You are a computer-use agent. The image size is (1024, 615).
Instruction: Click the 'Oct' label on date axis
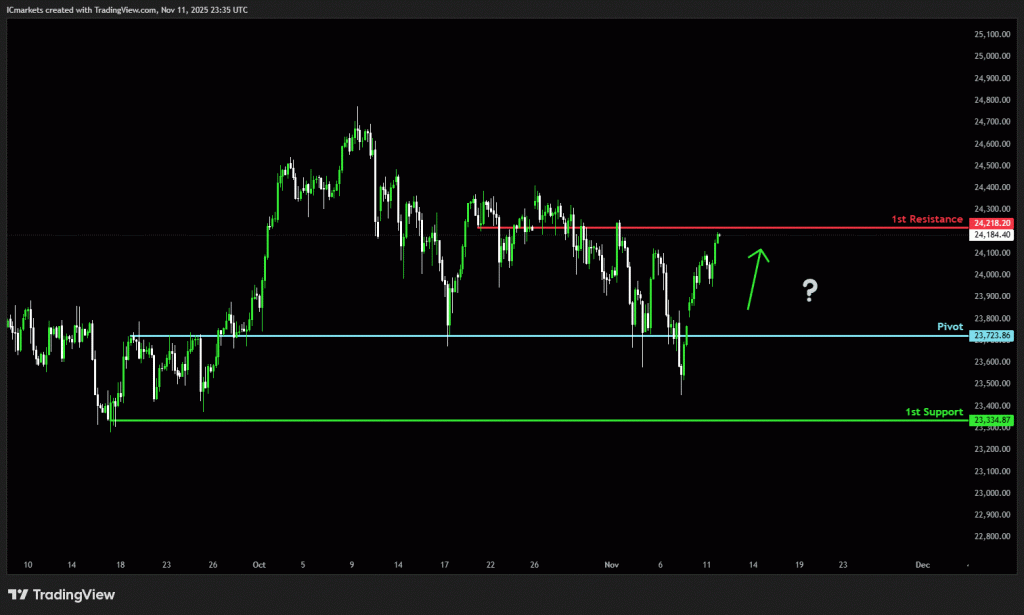tap(259, 565)
